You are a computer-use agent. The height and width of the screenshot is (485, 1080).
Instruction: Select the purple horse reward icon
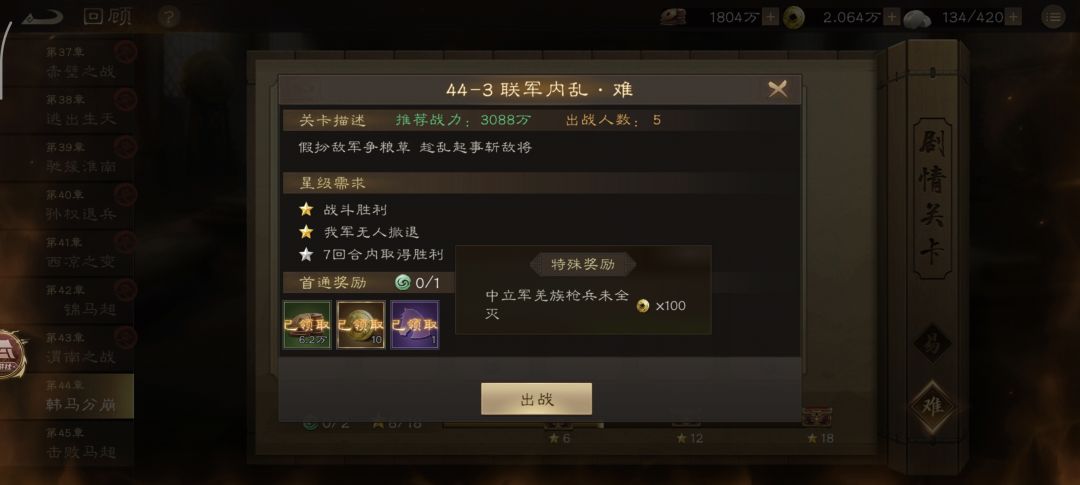pyautogui.click(x=415, y=324)
